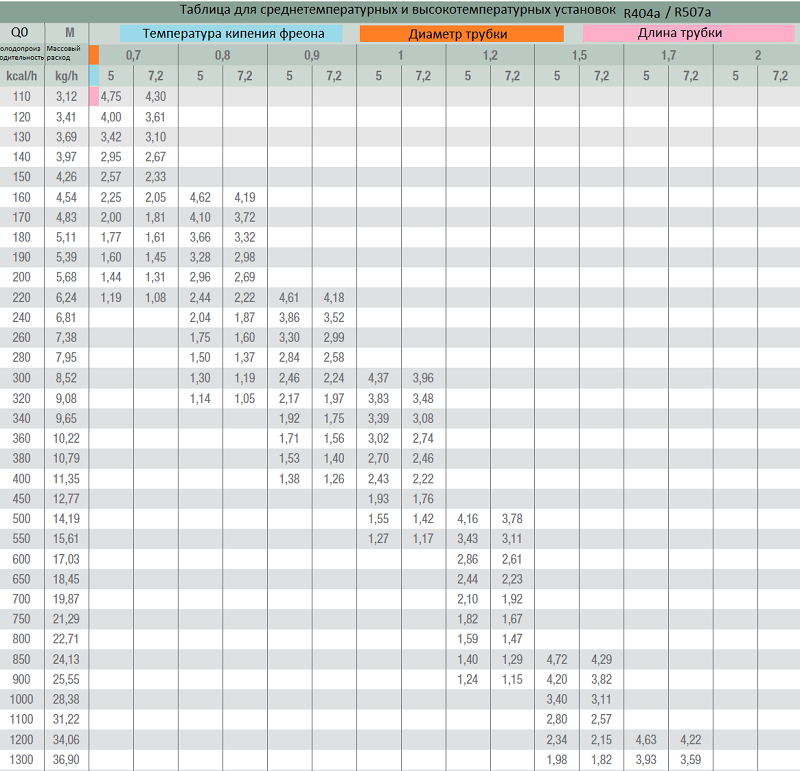Click cell 3,82 in the 900 row
This screenshot has width=800, height=771.
click(602, 679)
